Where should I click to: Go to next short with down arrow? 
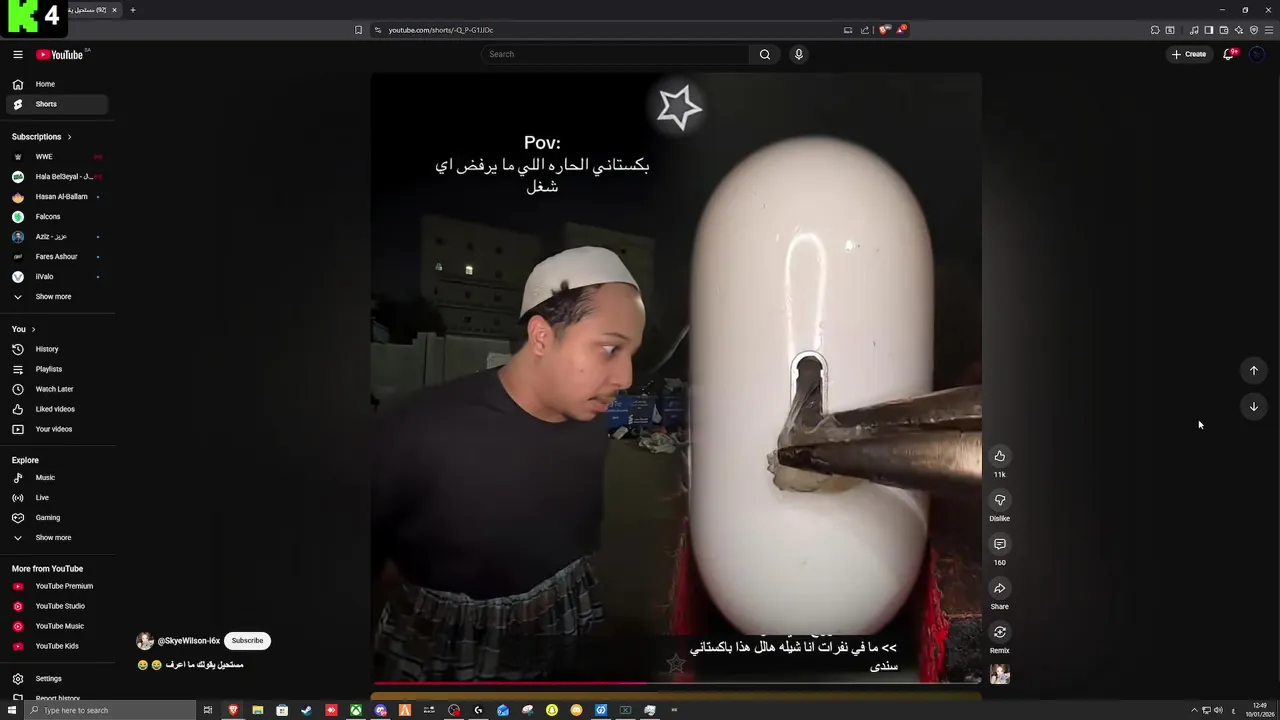[1254, 406]
